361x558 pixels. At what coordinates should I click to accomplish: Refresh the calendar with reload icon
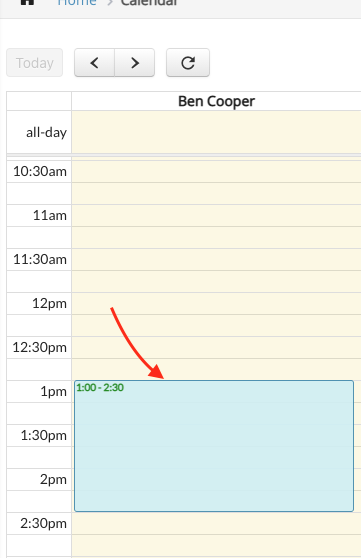(x=188, y=63)
